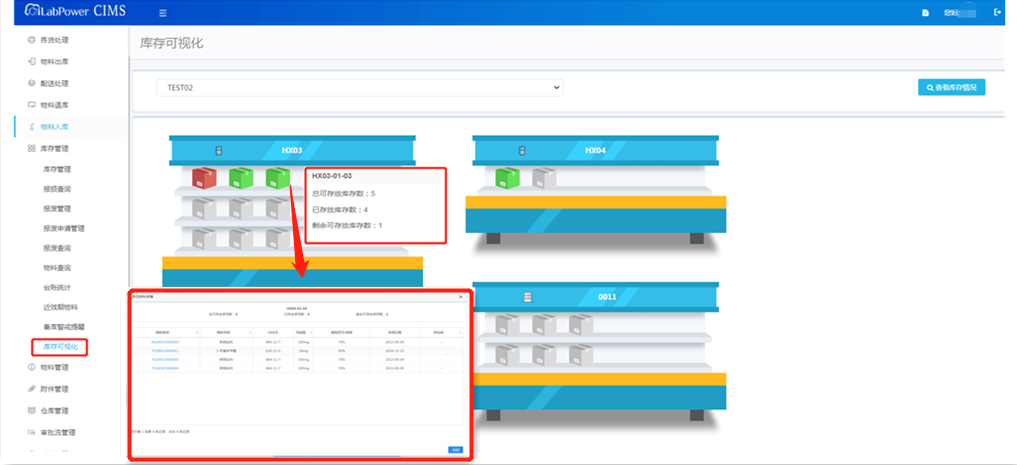Open the 库存管理 submenu item
The image size is (1017, 465).
pos(57,169)
